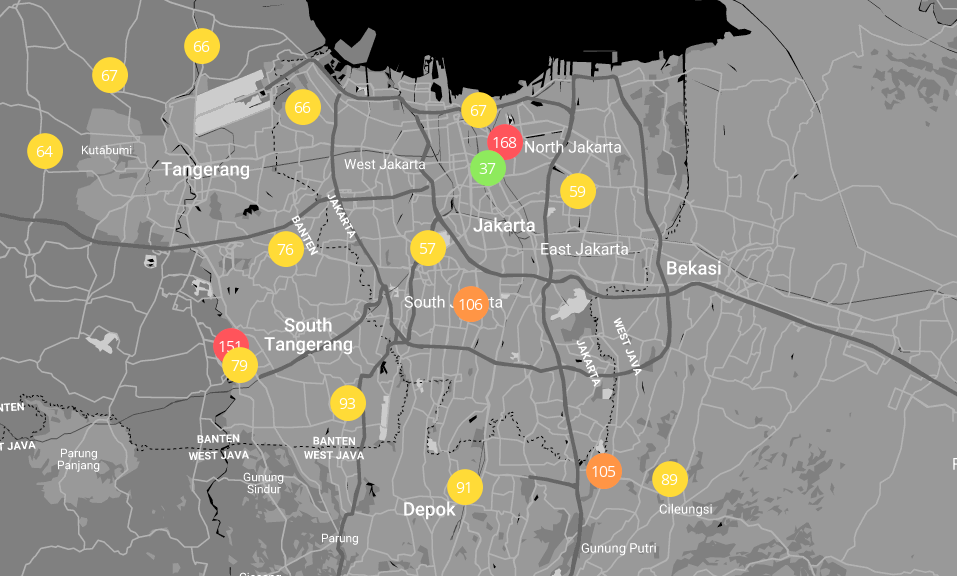957x576 pixels.
Task: Click the orange 105 marker near Gunung Putri
Action: click(604, 471)
